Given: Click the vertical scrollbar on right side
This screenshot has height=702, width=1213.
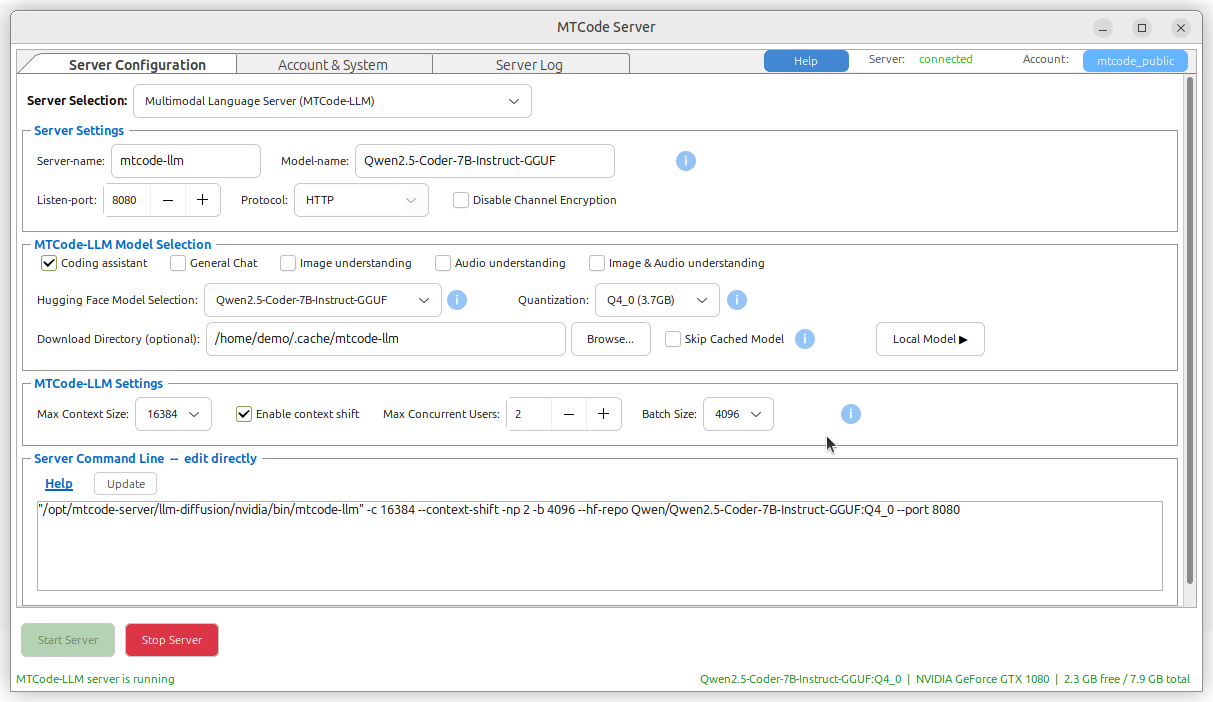Looking at the screenshot, I should click(x=1189, y=330).
